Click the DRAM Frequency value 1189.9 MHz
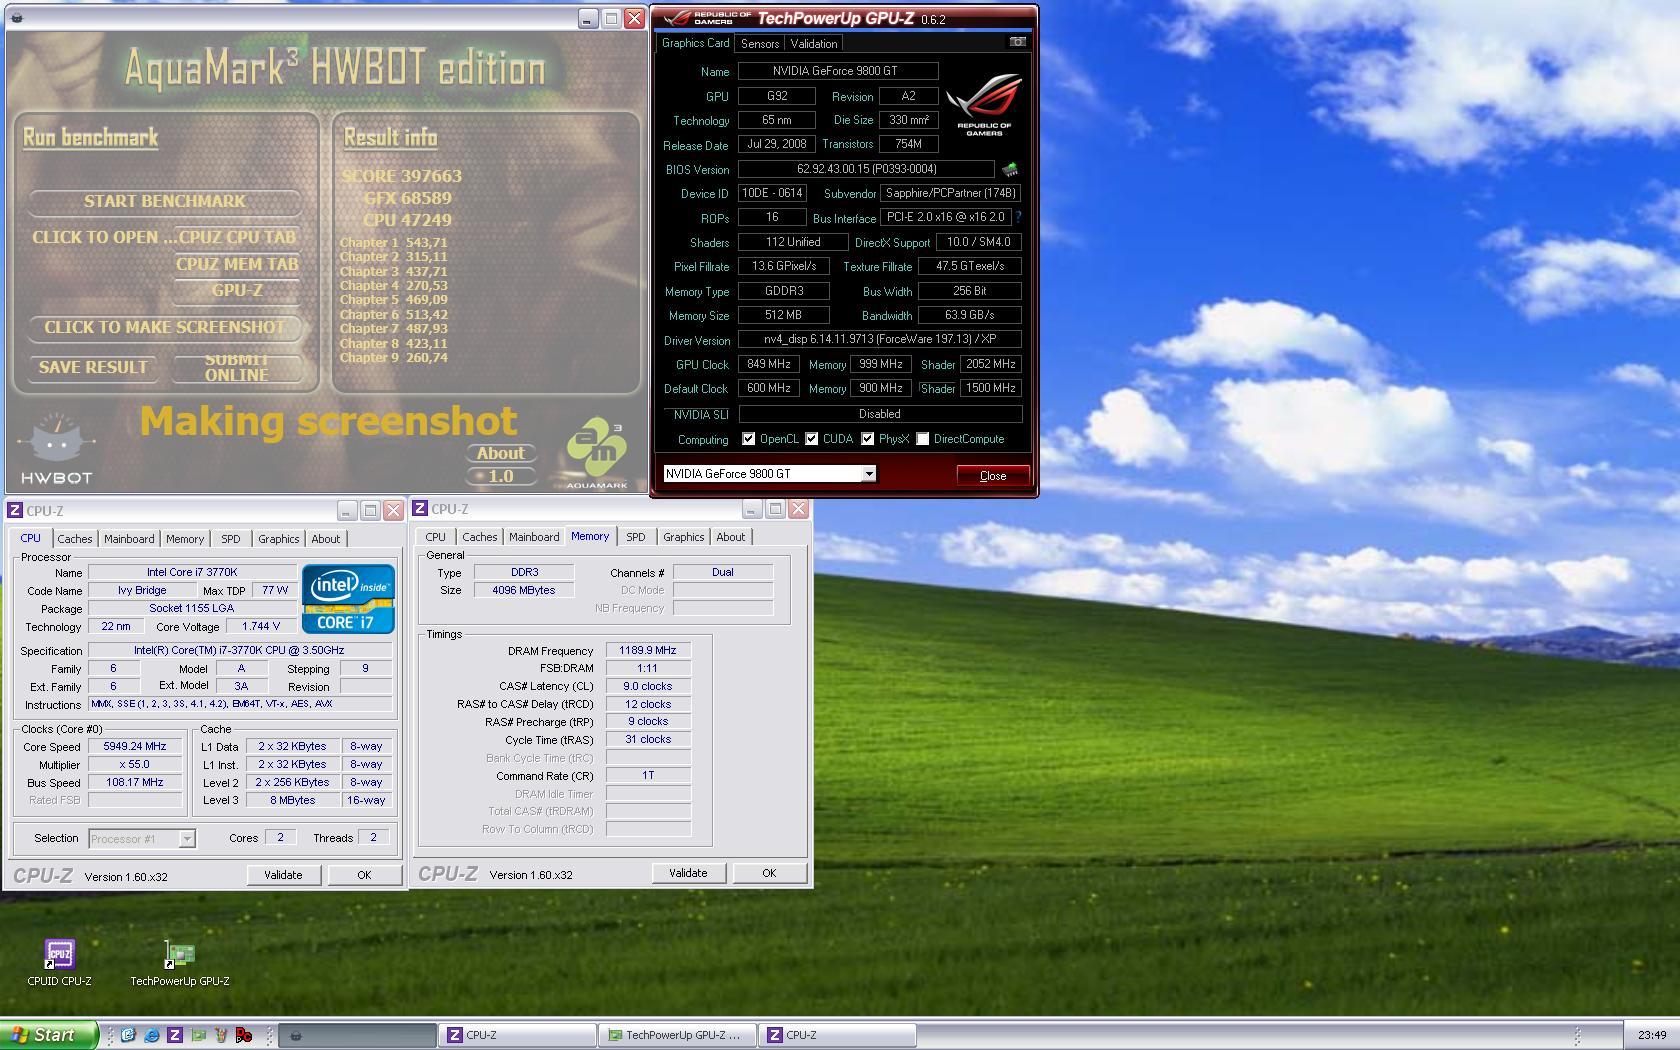The image size is (1680, 1050). pos(648,651)
